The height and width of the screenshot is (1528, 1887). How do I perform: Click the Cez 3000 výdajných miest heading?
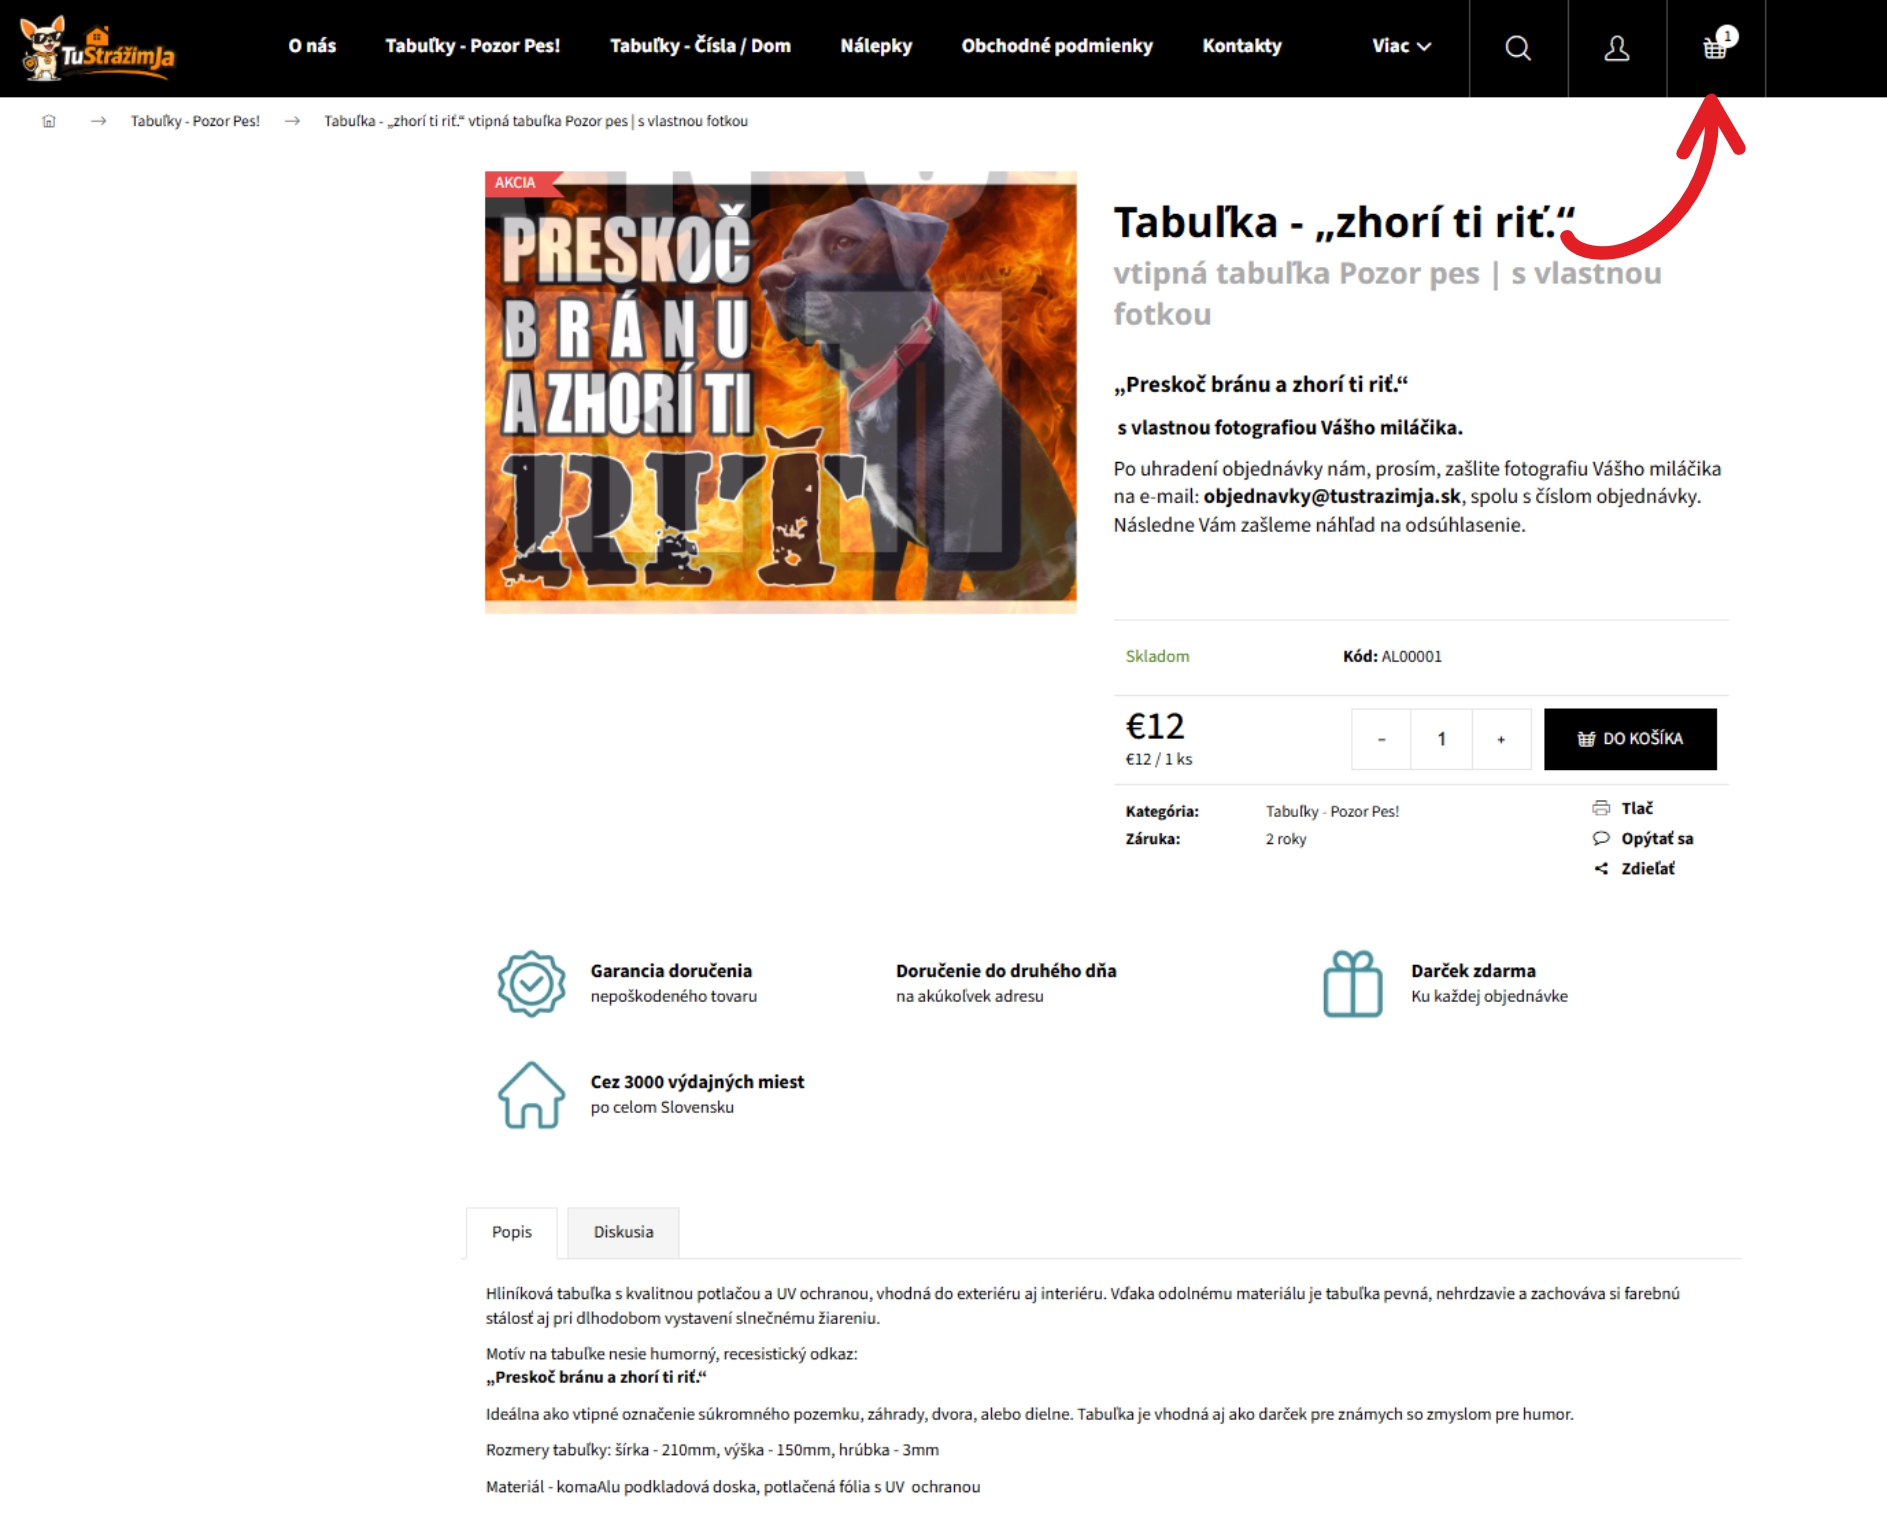(x=697, y=1081)
